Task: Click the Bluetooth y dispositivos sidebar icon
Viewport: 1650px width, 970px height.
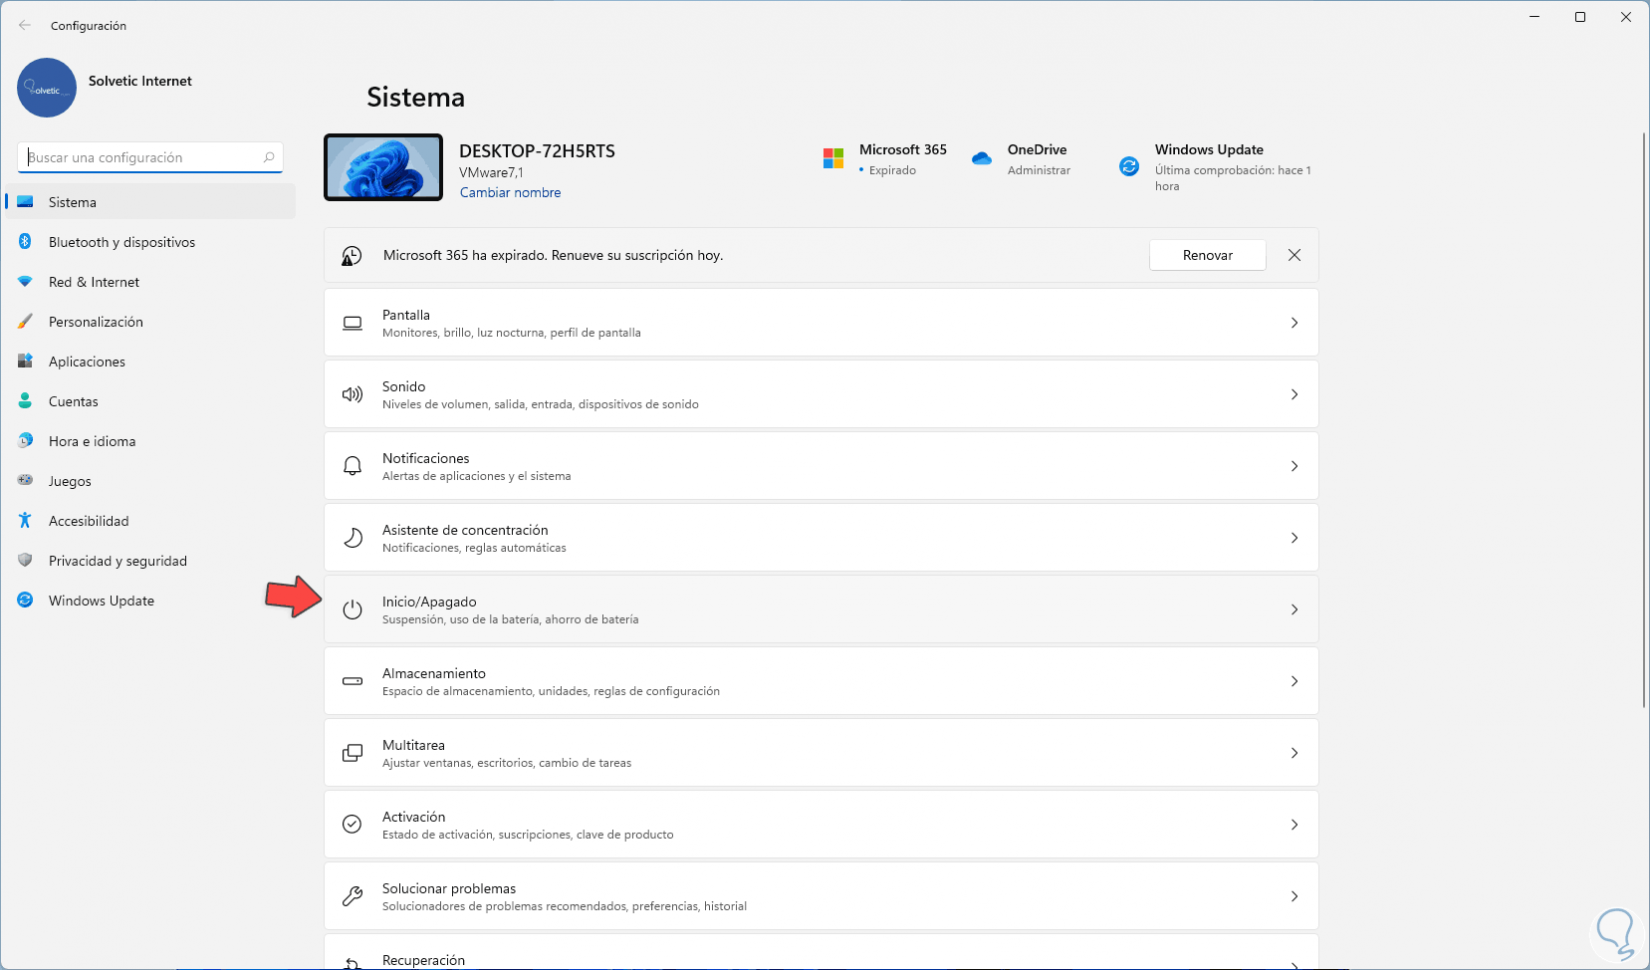Action: [25, 242]
